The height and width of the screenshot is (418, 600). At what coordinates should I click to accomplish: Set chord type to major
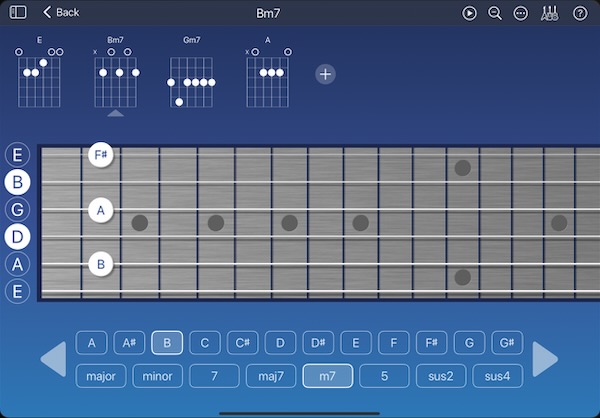(101, 376)
